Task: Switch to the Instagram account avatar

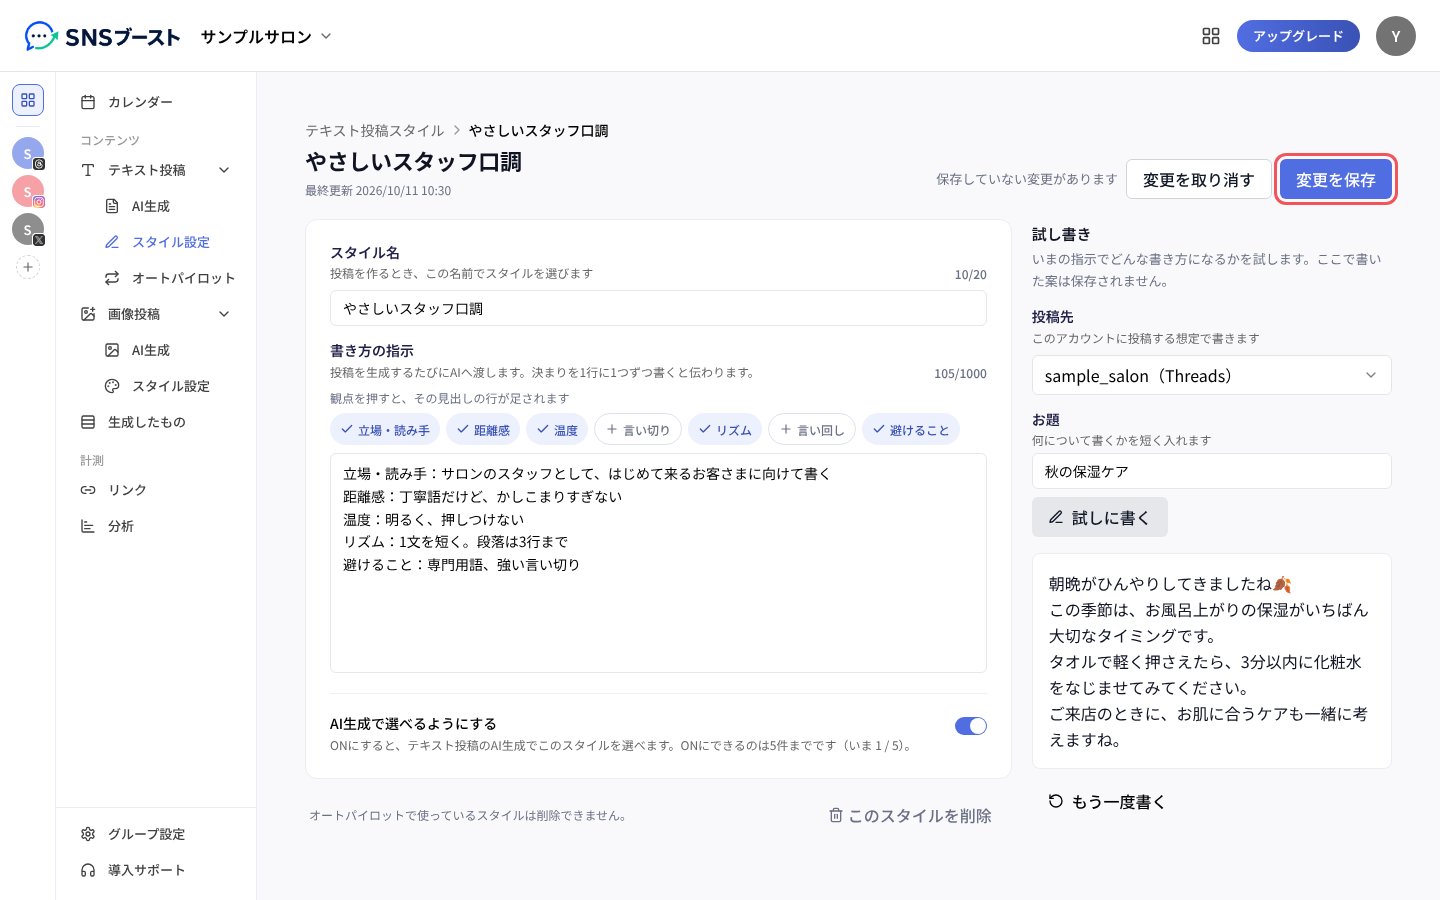Action: click(x=28, y=191)
